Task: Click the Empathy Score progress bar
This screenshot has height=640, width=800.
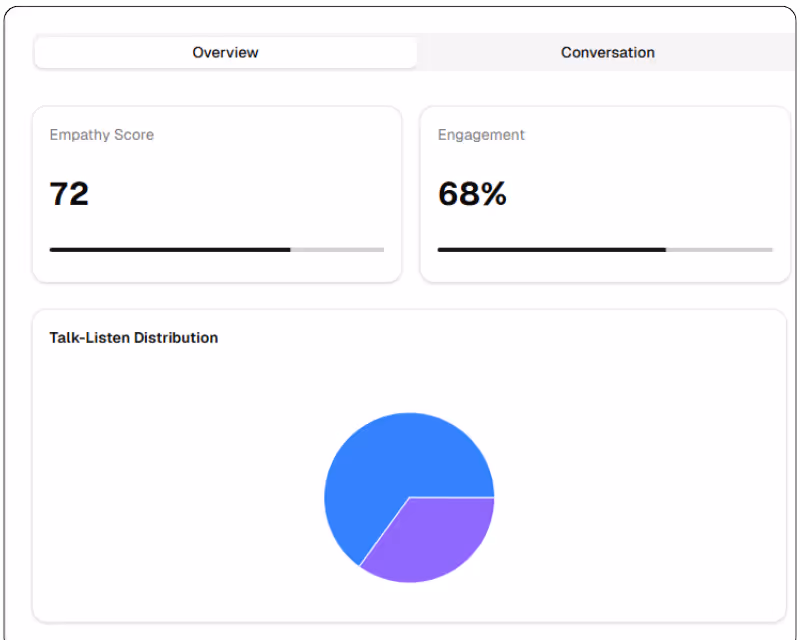Action: coord(216,249)
